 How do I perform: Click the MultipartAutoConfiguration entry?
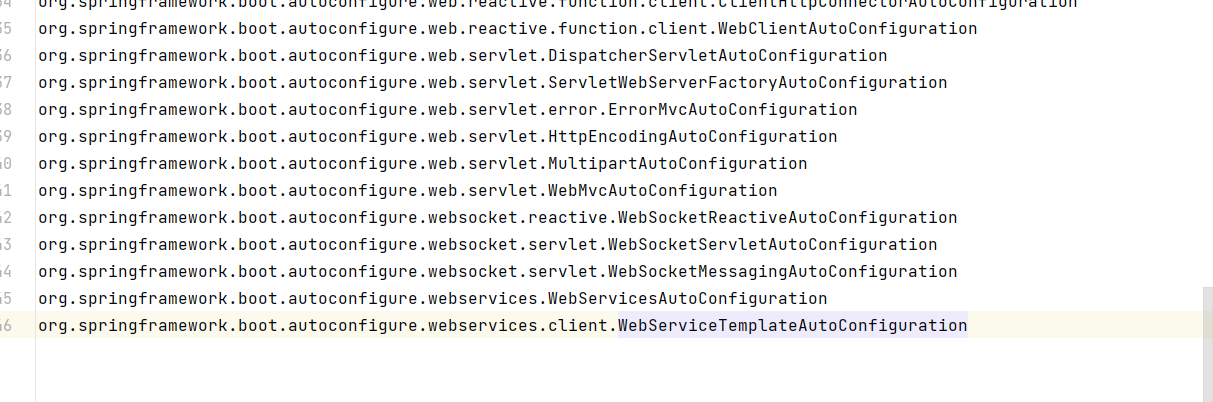point(677,164)
